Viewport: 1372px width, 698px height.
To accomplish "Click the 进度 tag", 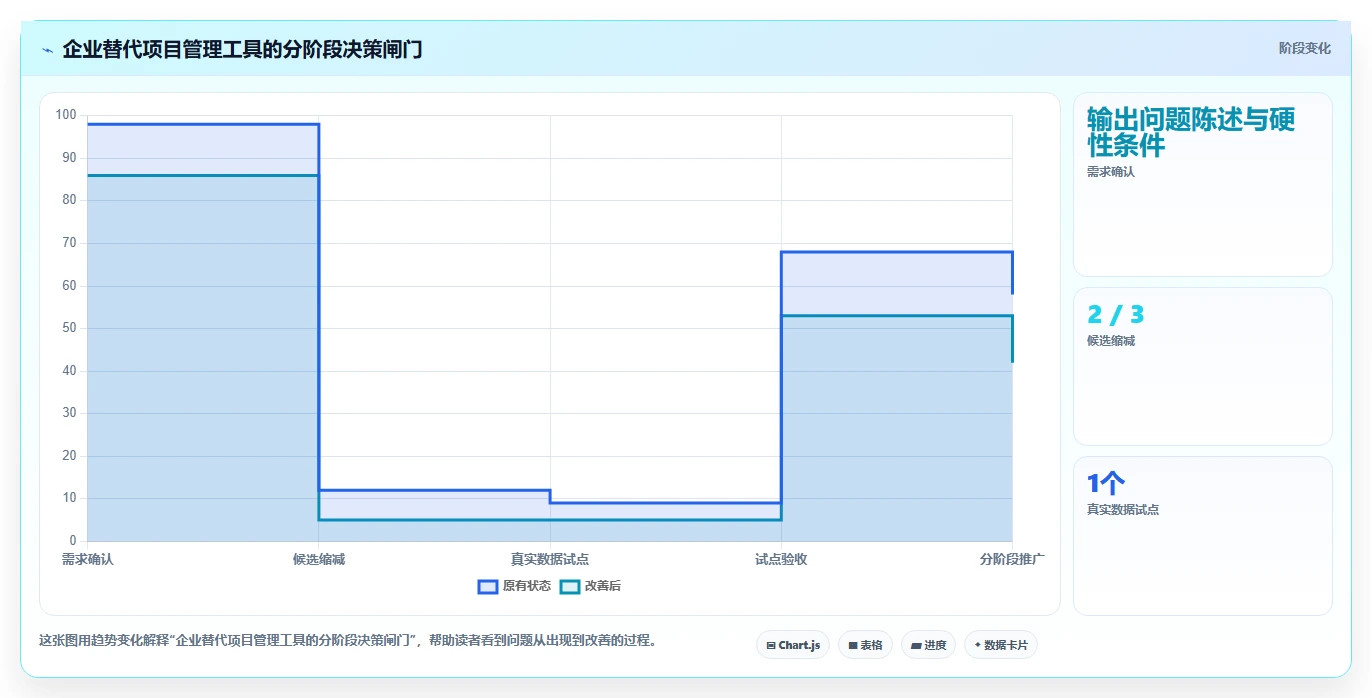I will click(928, 646).
